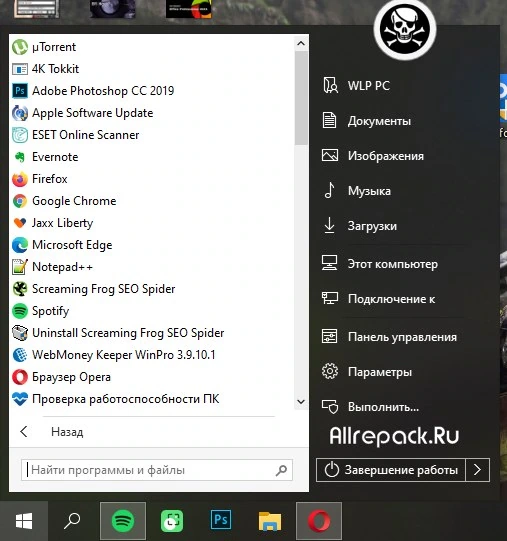Open File Explorer from the taskbar

coord(270,521)
